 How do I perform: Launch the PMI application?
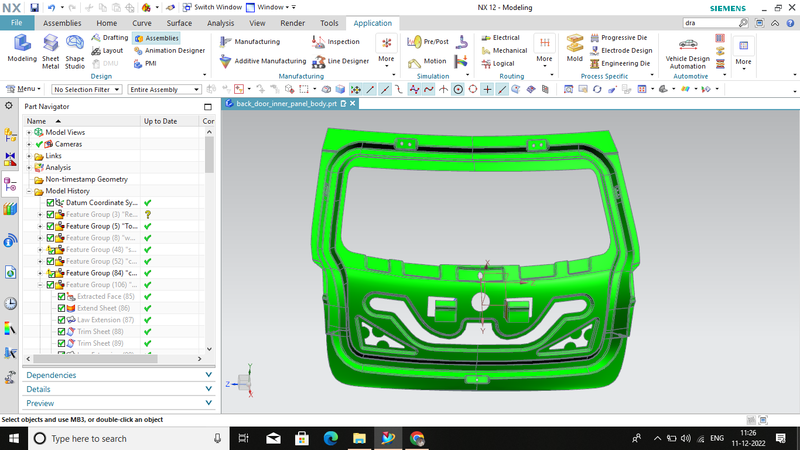click(145, 64)
